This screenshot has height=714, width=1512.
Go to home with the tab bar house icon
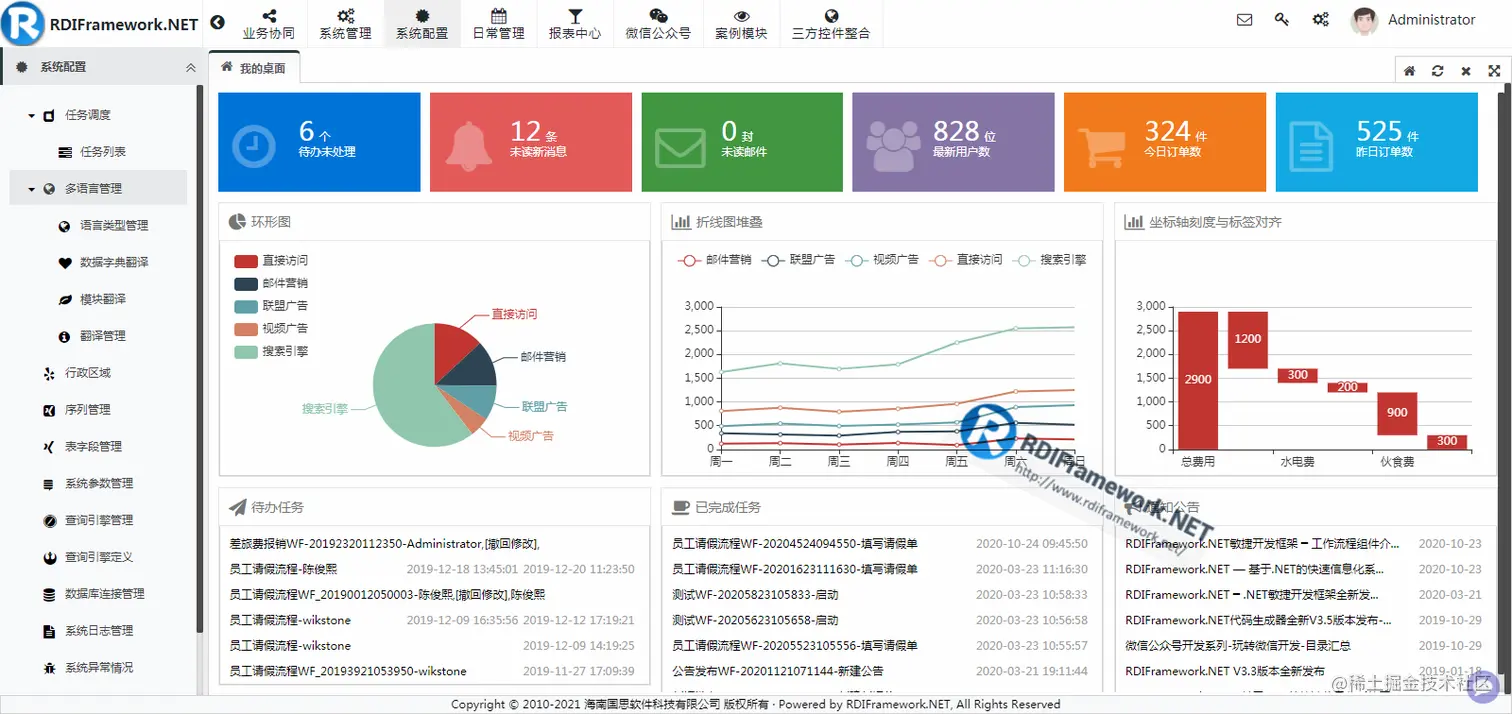click(1409, 71)
